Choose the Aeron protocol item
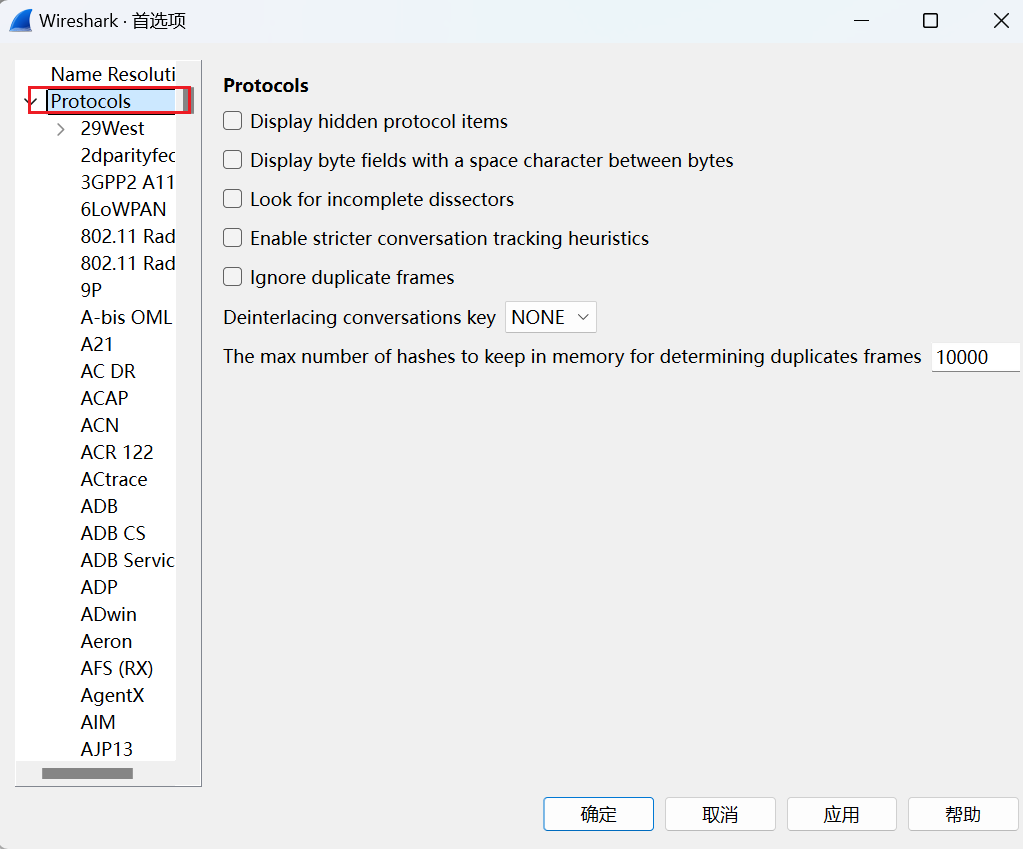The width and height of the screenshot is (1023, 849). (x=106, y=641)
